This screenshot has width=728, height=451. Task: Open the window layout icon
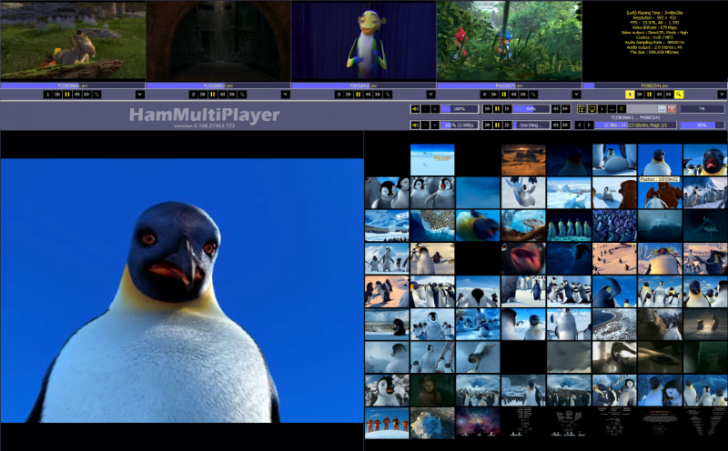tap(582, 109)
